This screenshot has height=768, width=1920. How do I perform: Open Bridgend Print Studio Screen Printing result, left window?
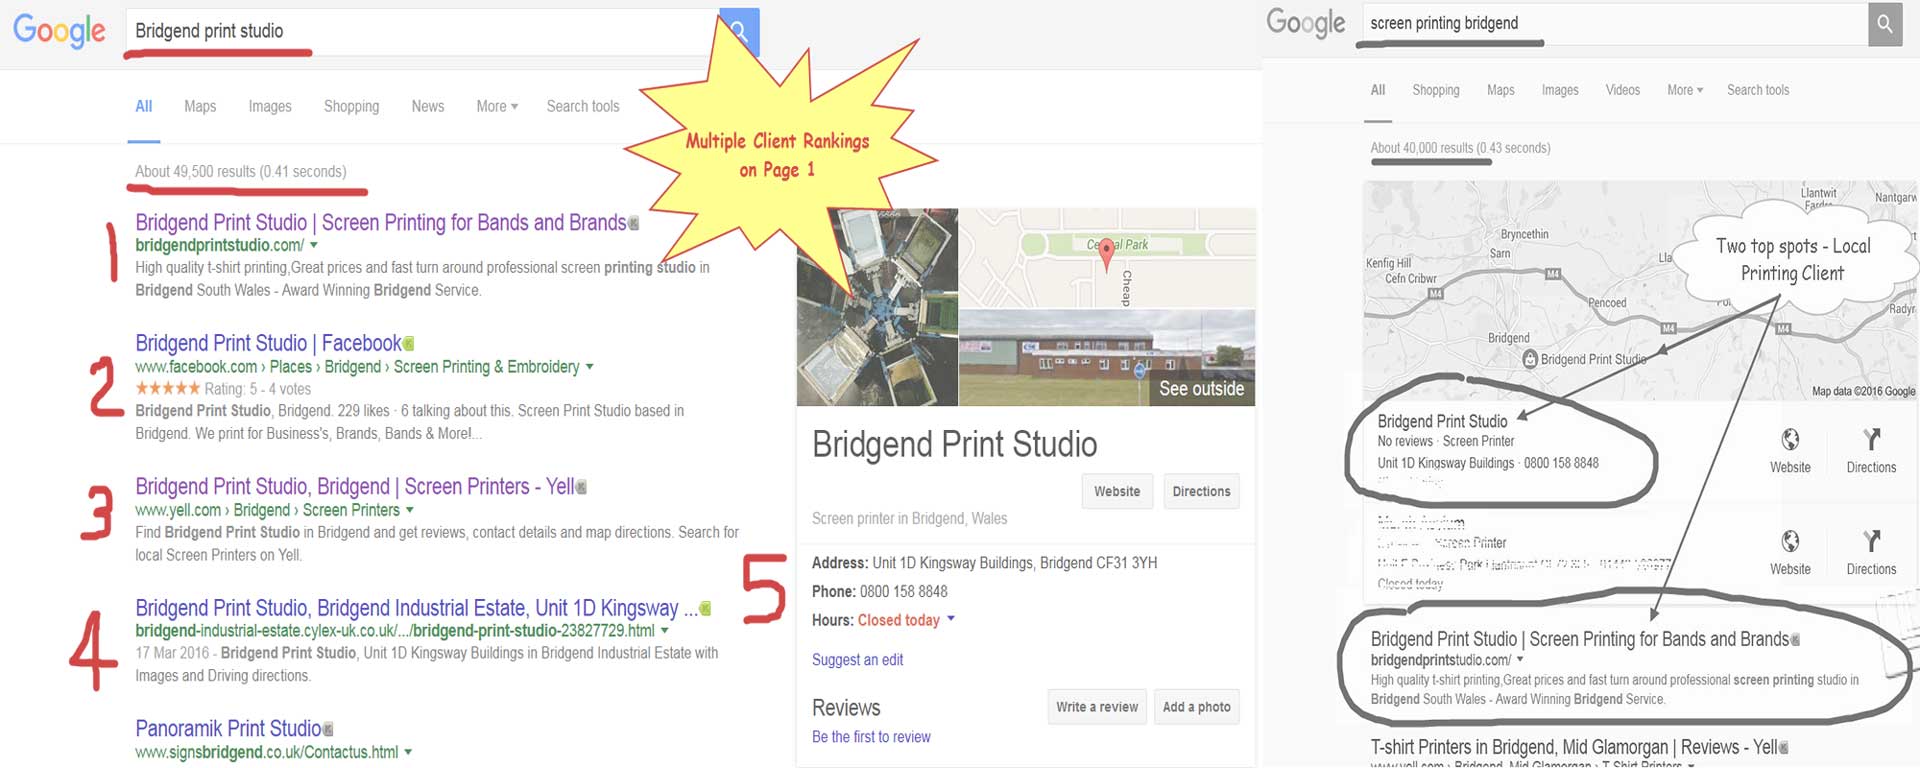point(381,223)
